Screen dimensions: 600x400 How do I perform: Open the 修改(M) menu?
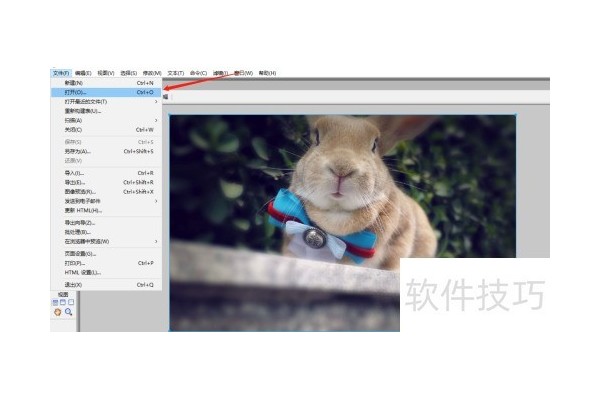pos(152,73)
